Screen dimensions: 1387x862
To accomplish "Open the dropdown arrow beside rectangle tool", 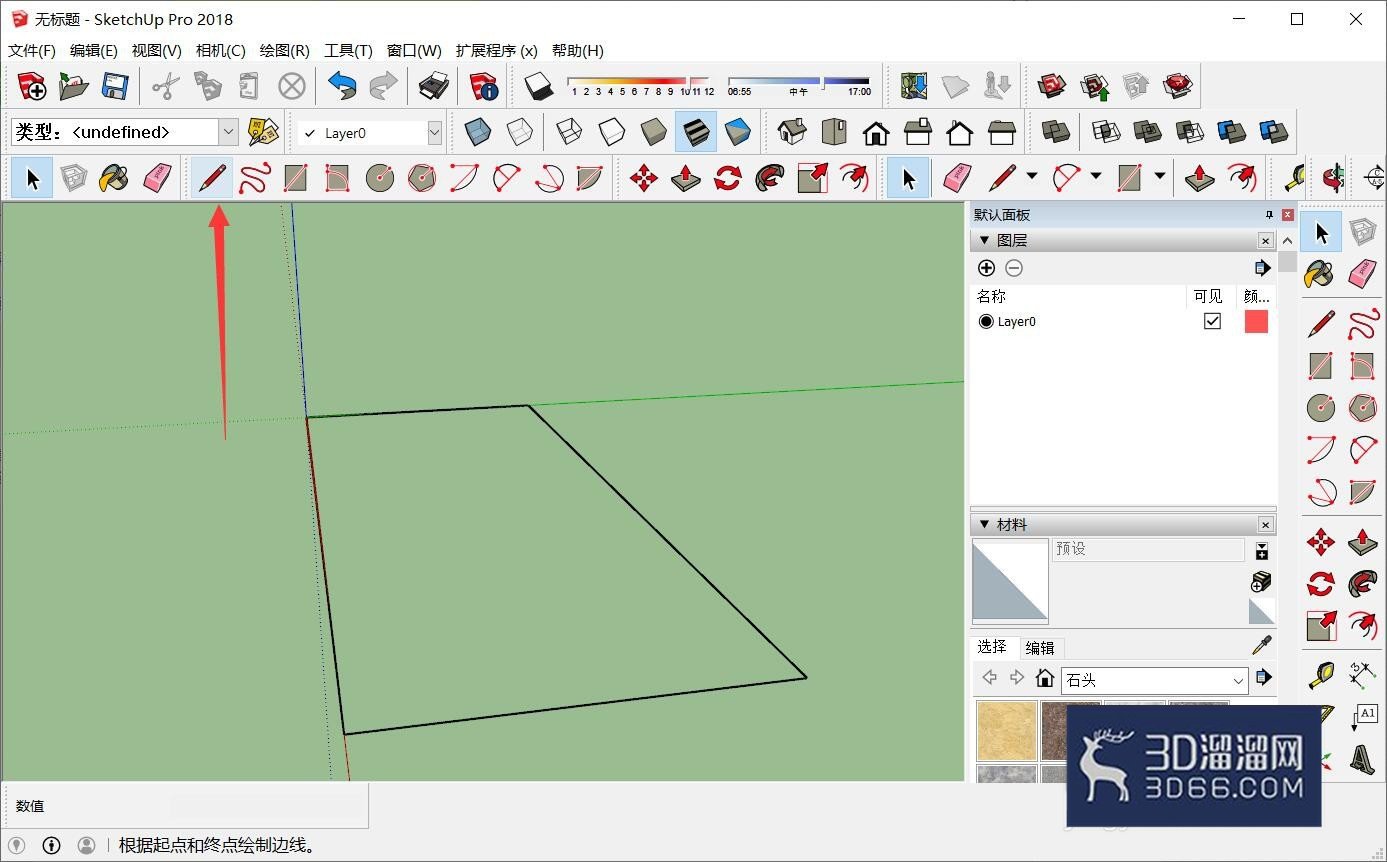I will tap(1159, 177).
